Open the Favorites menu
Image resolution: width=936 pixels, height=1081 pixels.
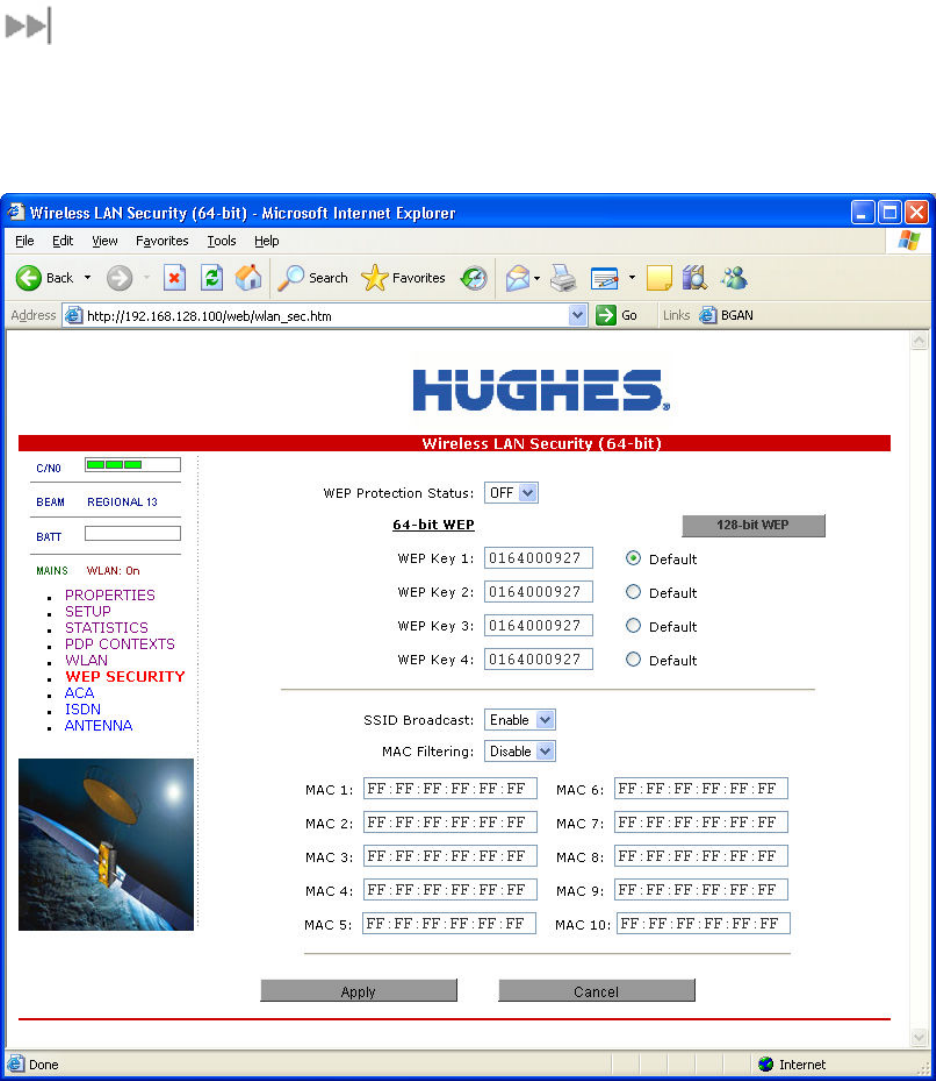click(x=162, y=241)
